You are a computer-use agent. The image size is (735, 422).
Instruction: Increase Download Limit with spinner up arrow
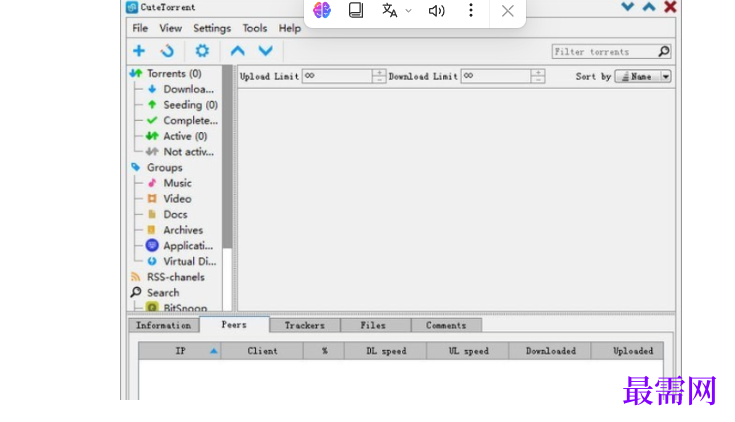point(538,73)
